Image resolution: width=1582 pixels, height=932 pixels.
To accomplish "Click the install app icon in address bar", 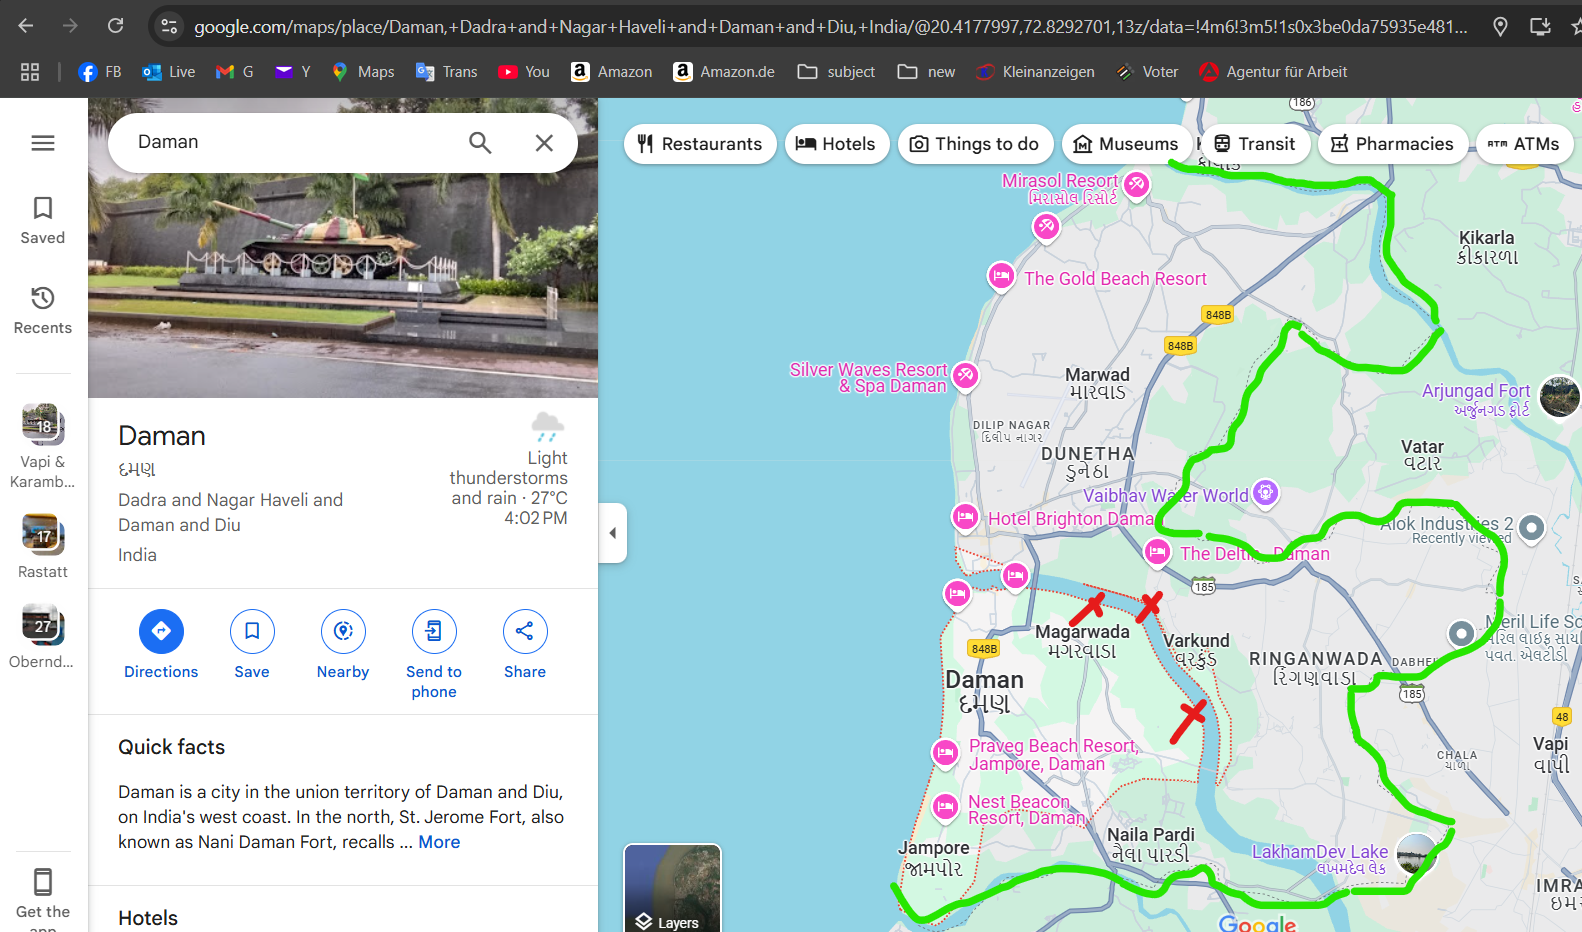I will 1540,27.
